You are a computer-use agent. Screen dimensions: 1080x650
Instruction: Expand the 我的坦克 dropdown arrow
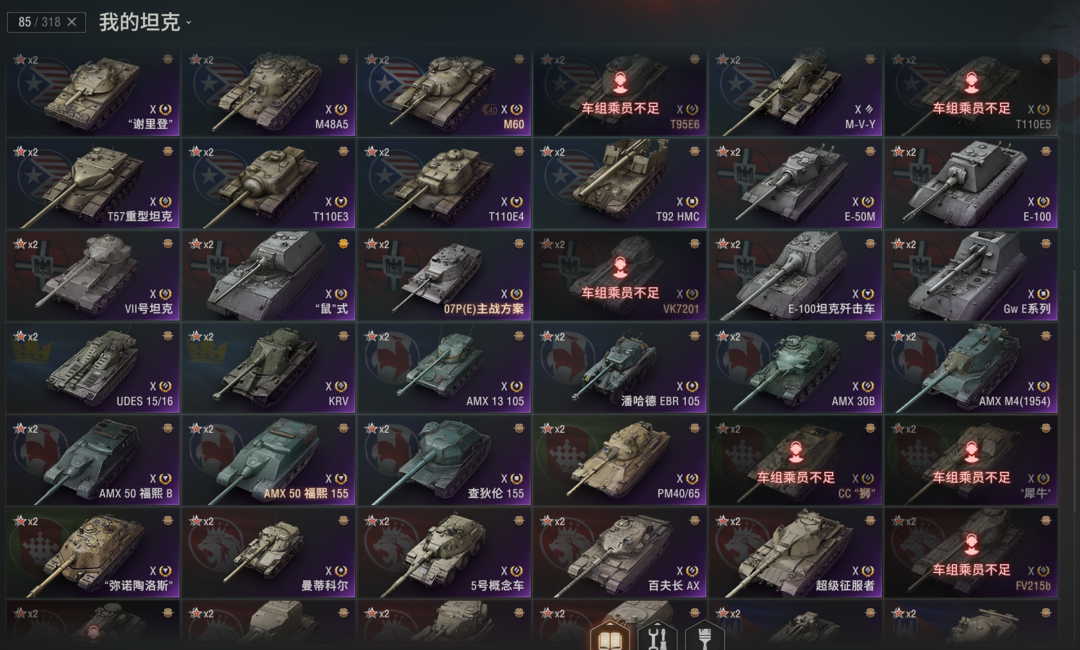tap(189, 23)
